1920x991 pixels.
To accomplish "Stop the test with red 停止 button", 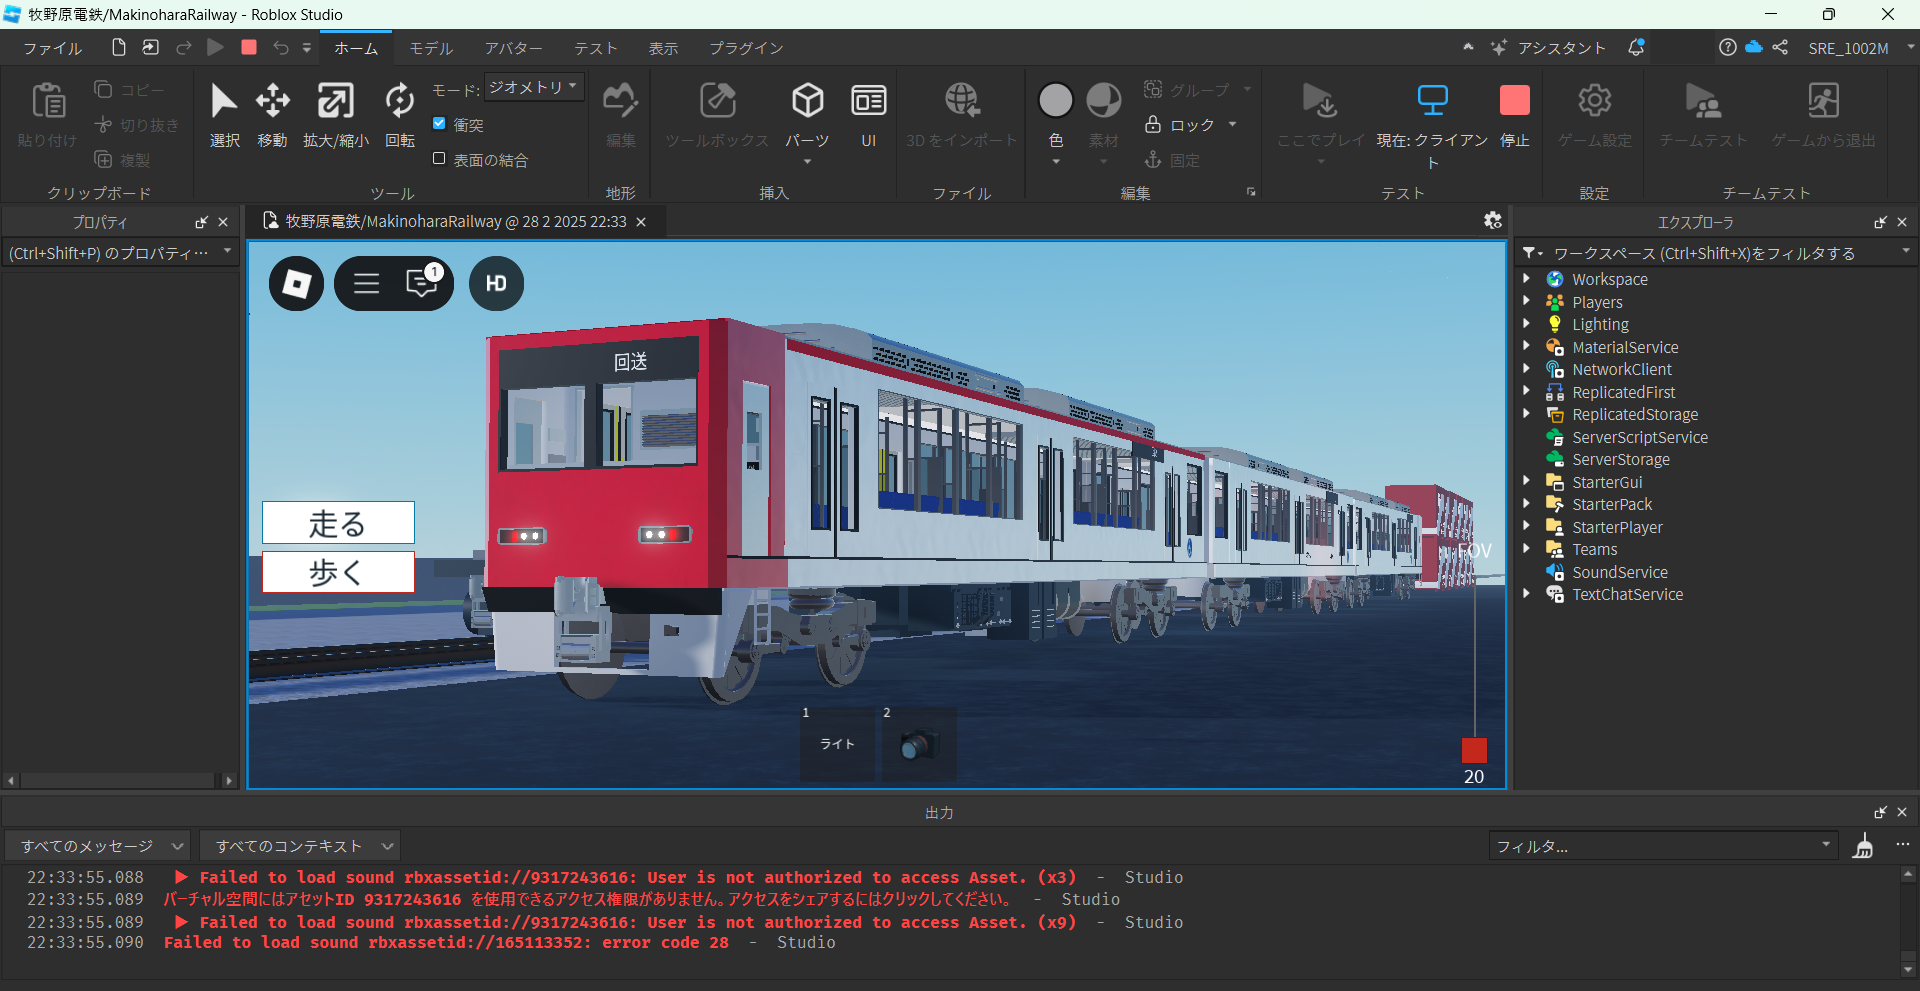I will point(1514,100).
